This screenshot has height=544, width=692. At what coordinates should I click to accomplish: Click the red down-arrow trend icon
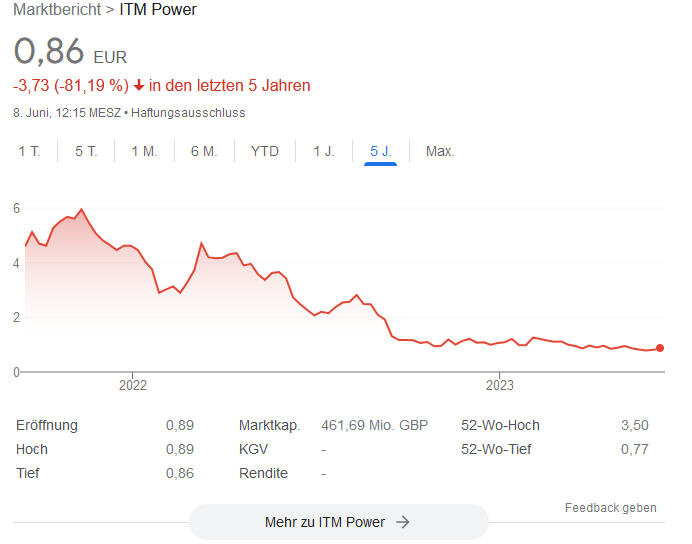[138, 86]
